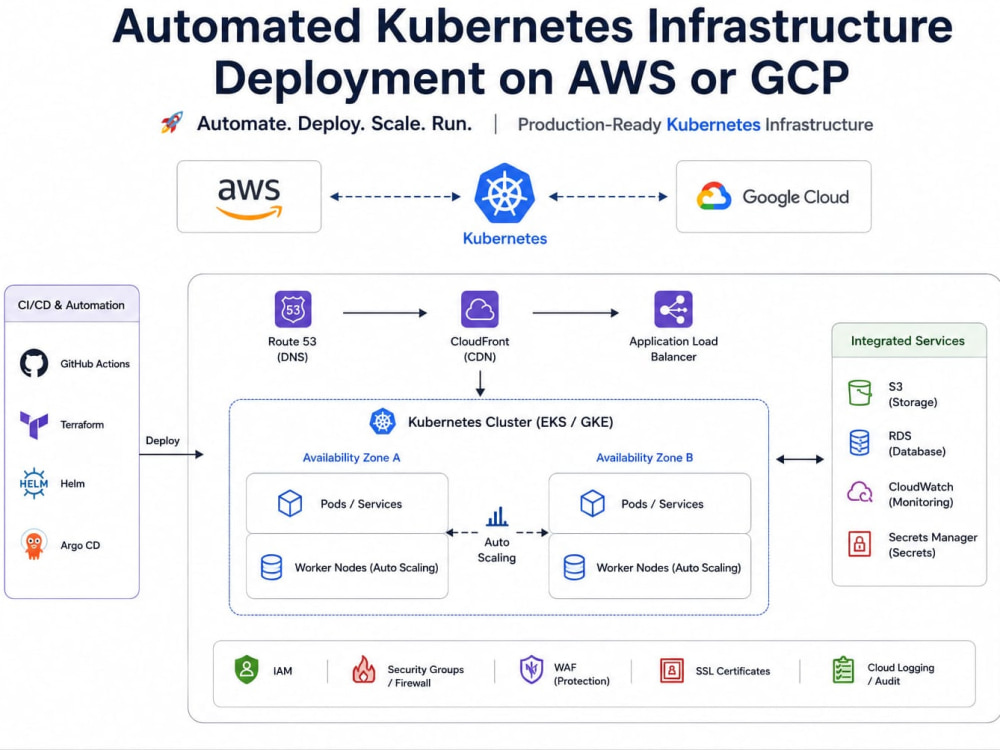Click the Availability Zone A label
Screen dimensions: 1000x750
(351, 457)
